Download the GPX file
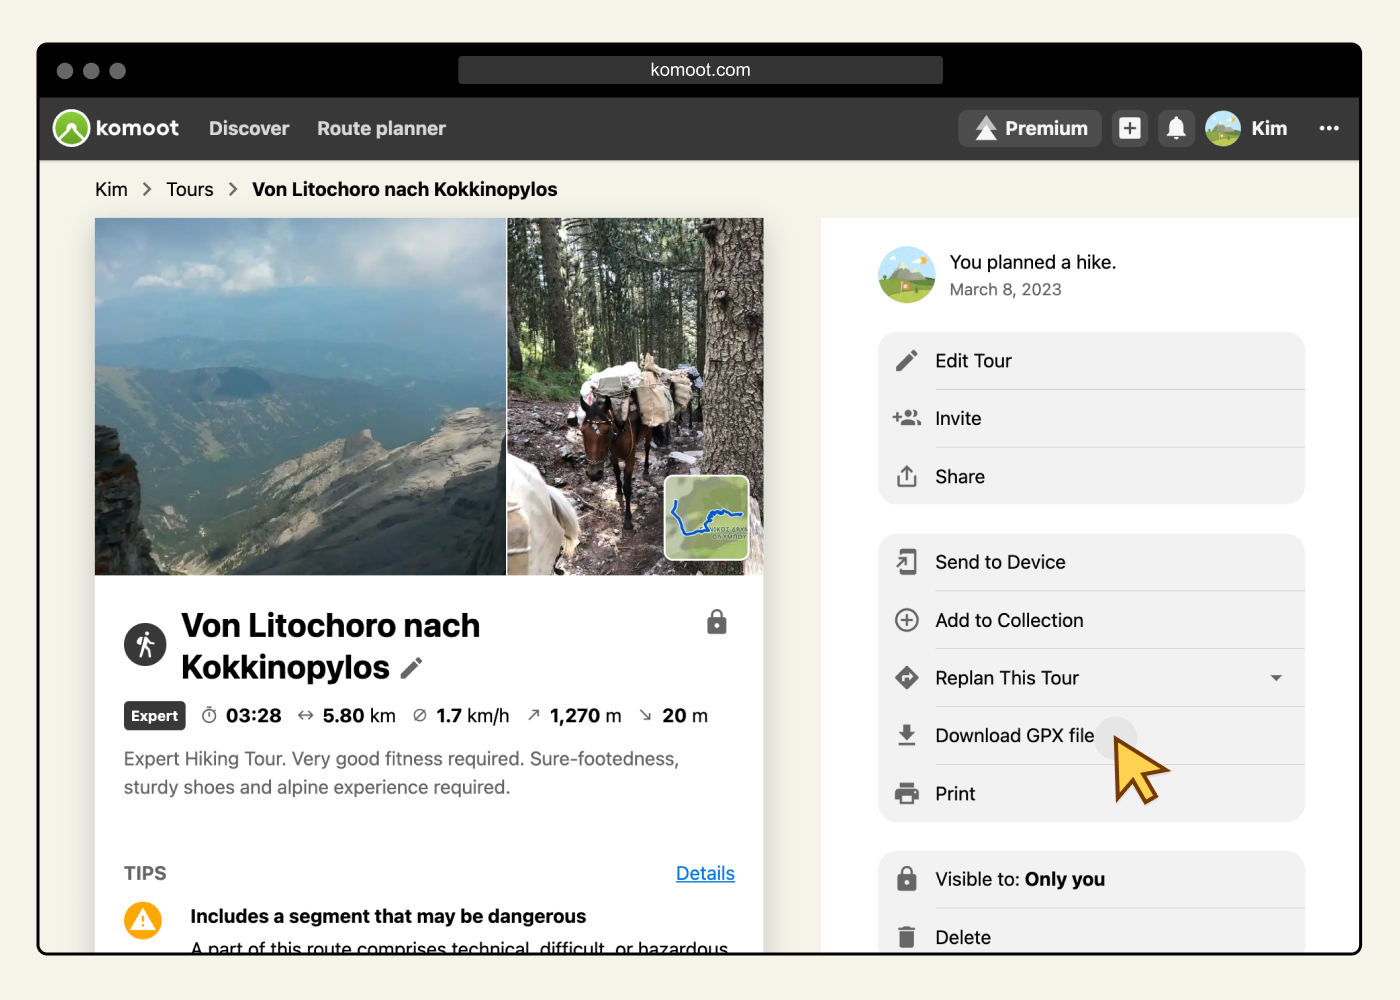The width and height of the screenshot is (1400, 1000). (x=1014, y=736)
